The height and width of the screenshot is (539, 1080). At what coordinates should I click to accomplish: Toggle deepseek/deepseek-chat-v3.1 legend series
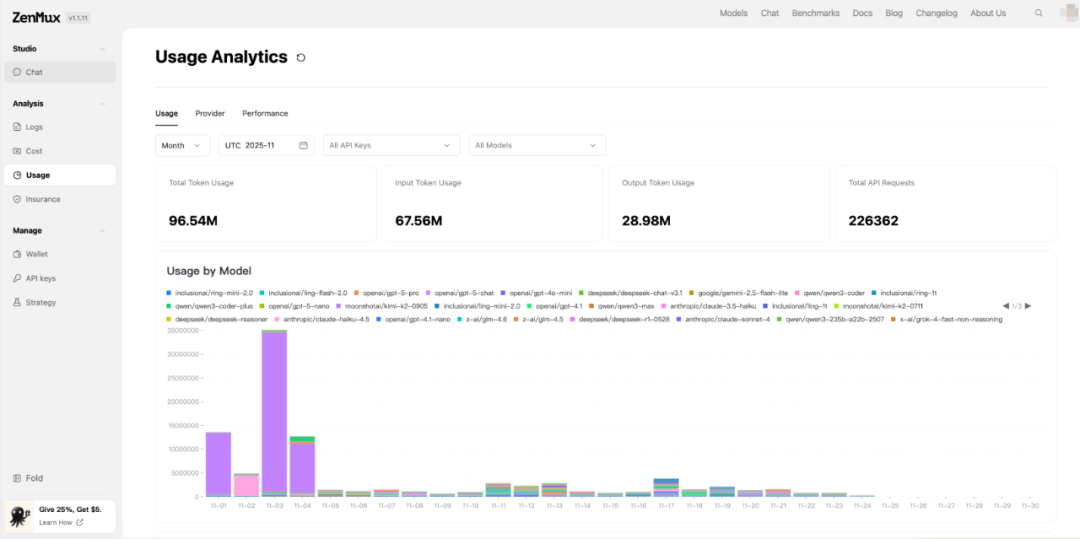click(631, 293)
